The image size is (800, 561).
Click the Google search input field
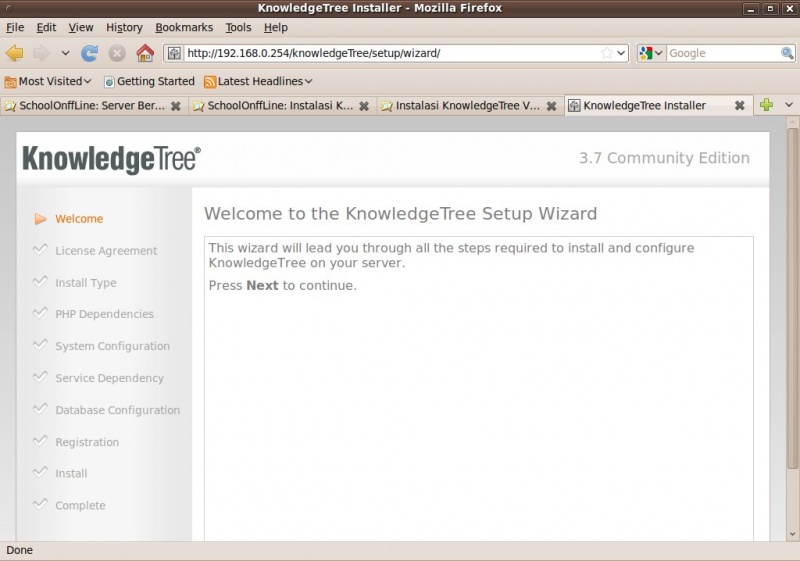(722, 53)
